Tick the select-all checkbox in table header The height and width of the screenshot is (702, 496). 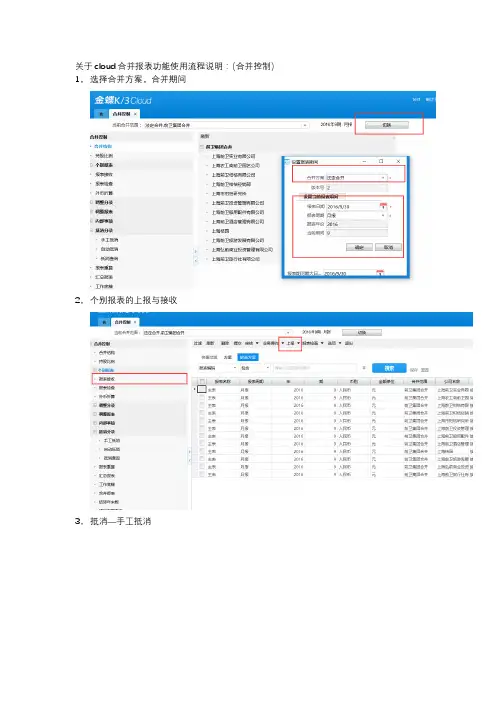click(x=202, y=381)
